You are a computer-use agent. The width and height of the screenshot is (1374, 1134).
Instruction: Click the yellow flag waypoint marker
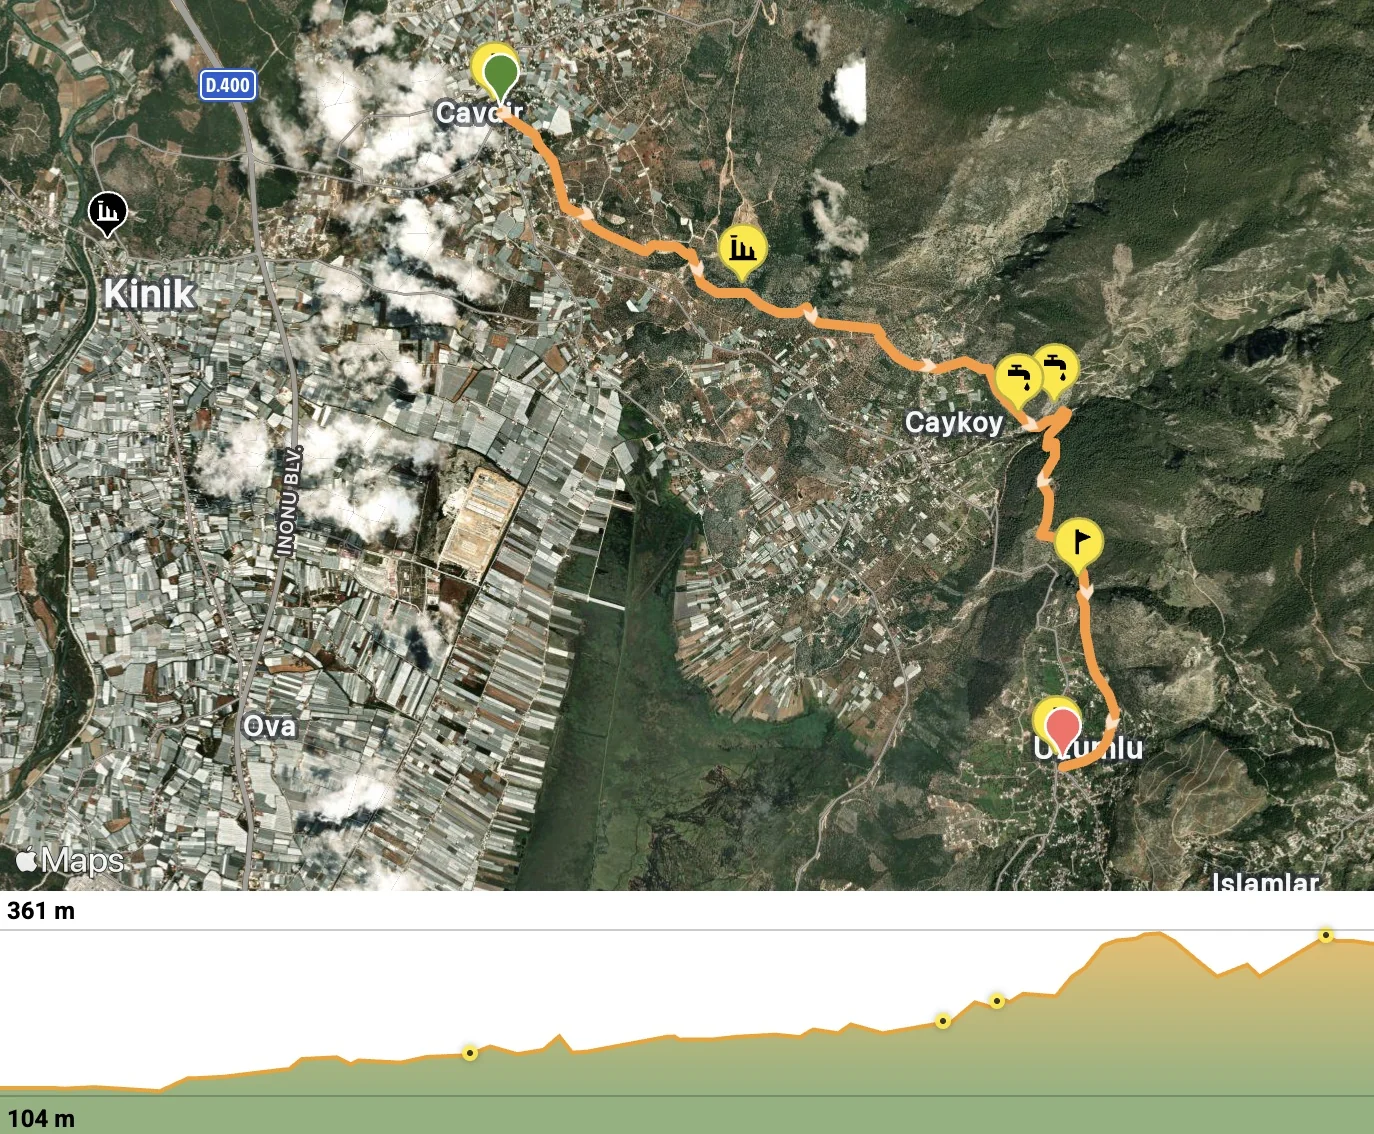pyautogui.click(x=1079, y=544)
